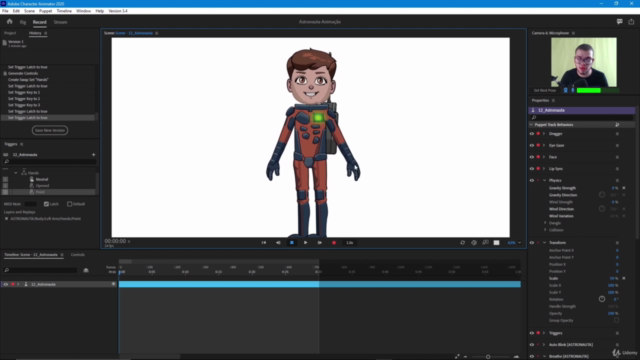
Task: Open the Timeline menu in the menu bar
Action: click(64, 11)
